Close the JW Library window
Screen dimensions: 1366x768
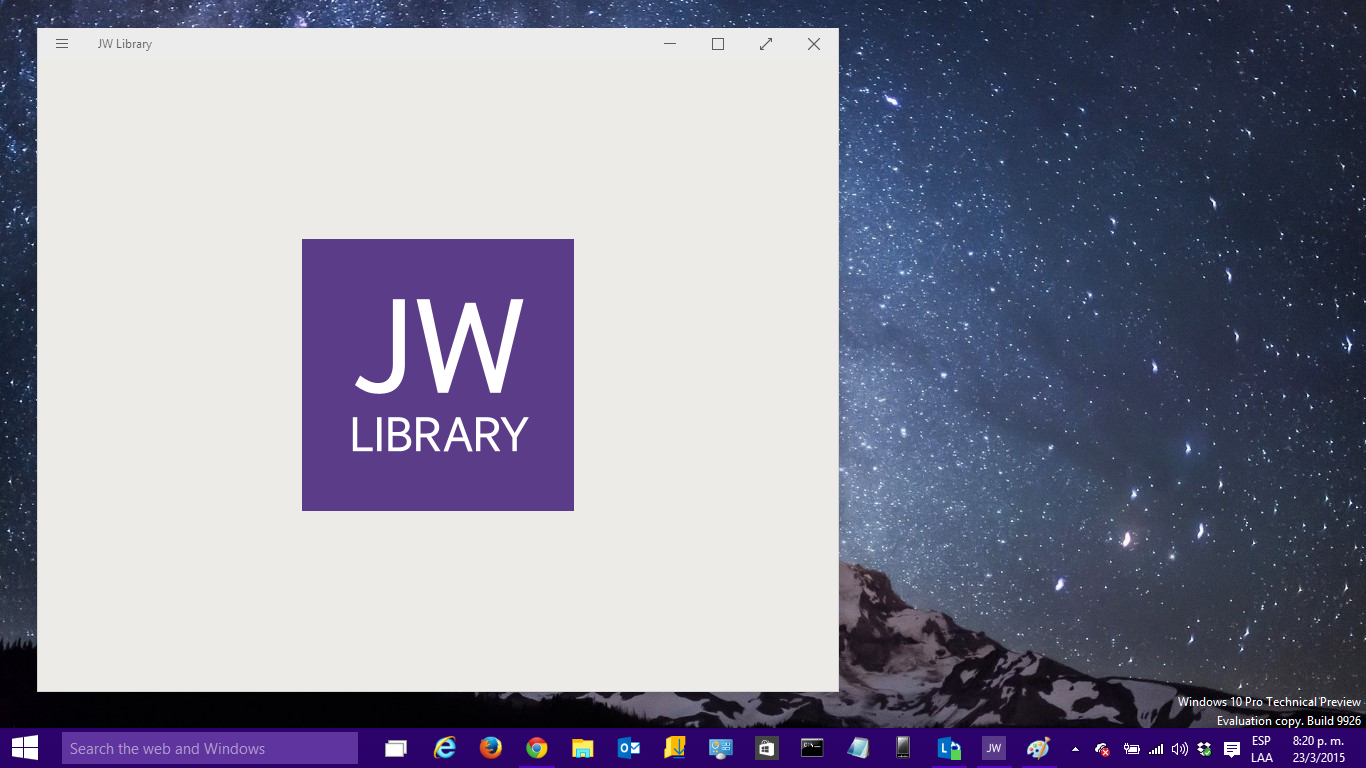pyautogui.click(x=814, y=44)
